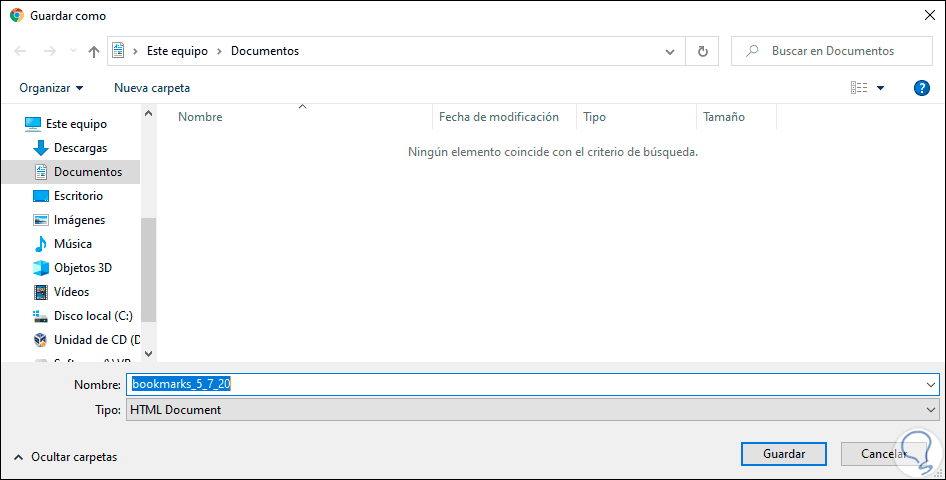The width and height of the screenshot is (946, 480).
Task: Click the Música note icon
Action: [x=40, y=244]
